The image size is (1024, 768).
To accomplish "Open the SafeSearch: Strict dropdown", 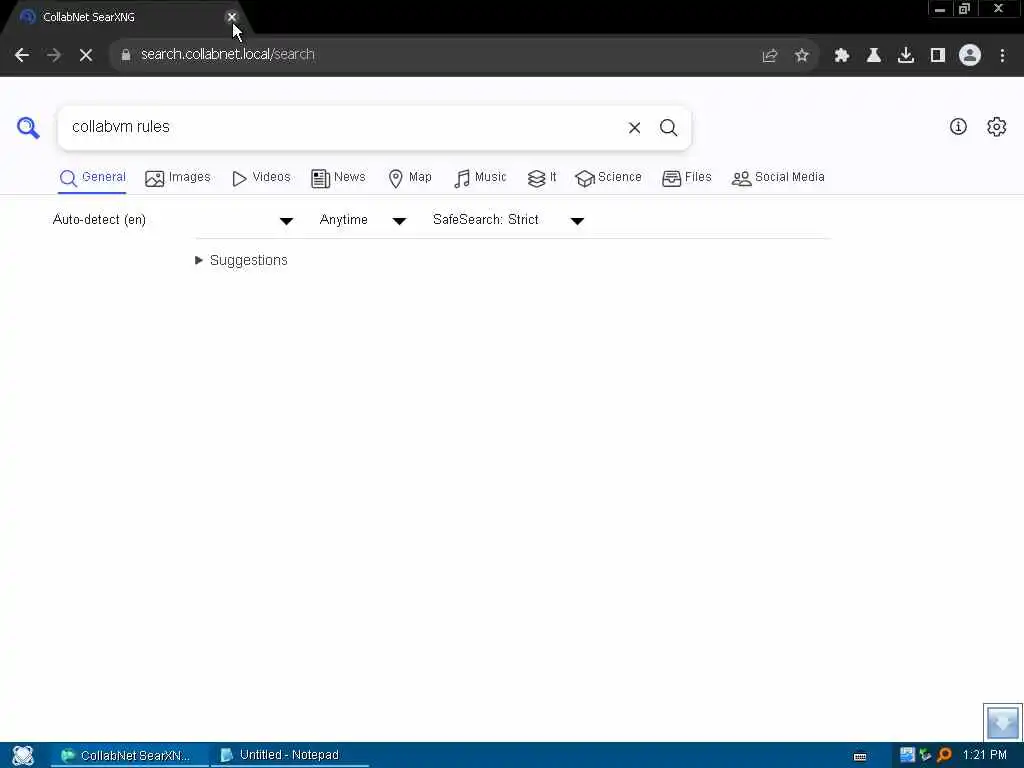I will point(508,220).
